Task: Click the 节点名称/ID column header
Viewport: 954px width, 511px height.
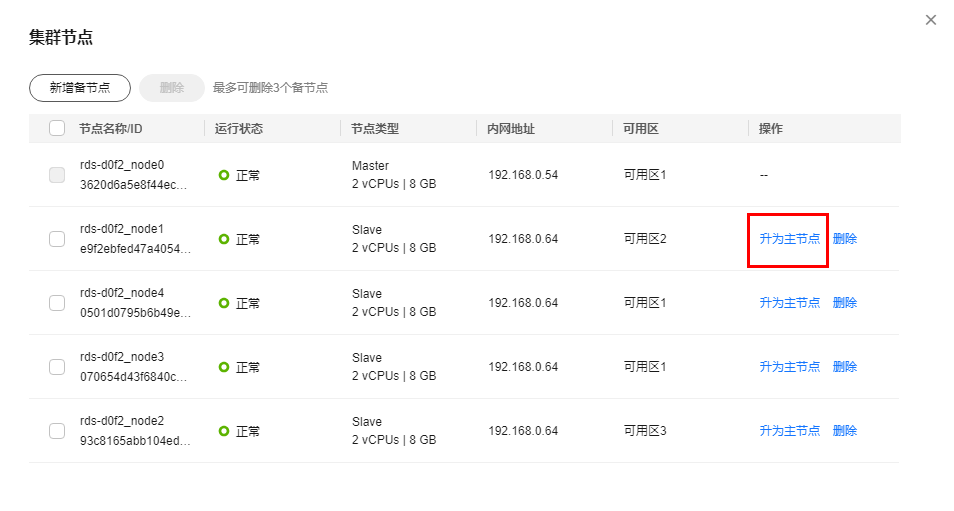Action: [113, 129]
